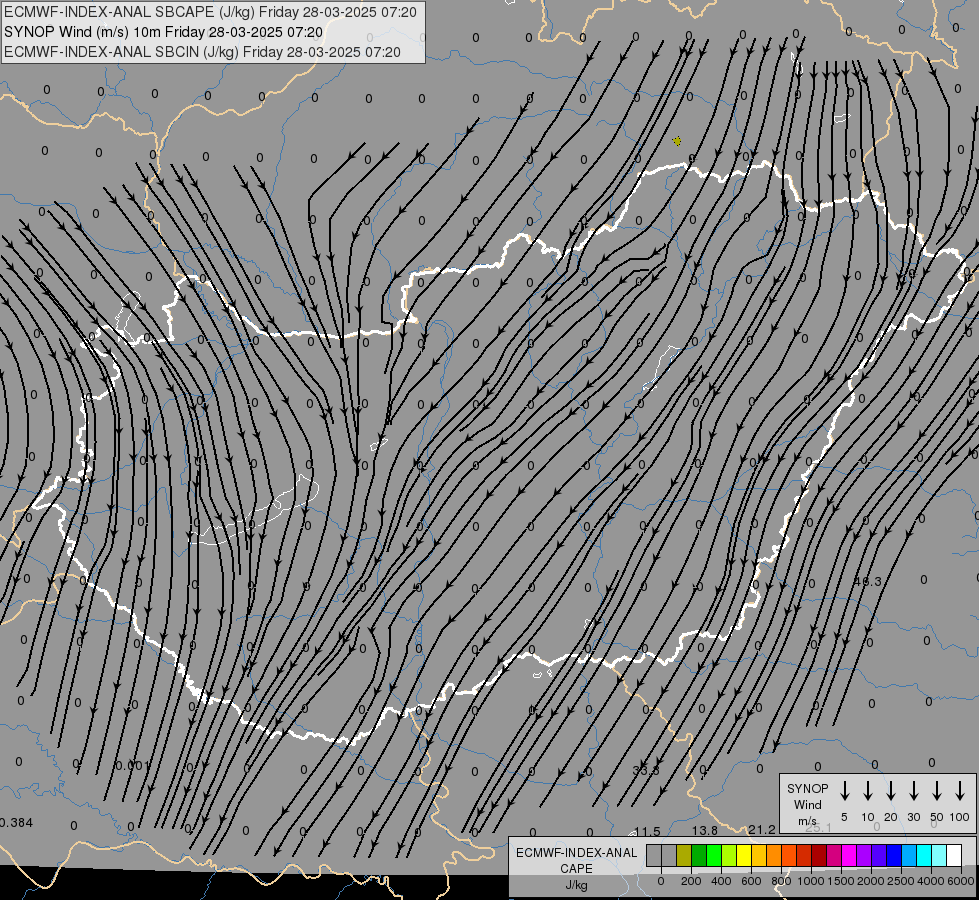The width and height of the screenshot is (979, 900).
Task: Click the 0.384 value on the map
Action: pos(16,823)
